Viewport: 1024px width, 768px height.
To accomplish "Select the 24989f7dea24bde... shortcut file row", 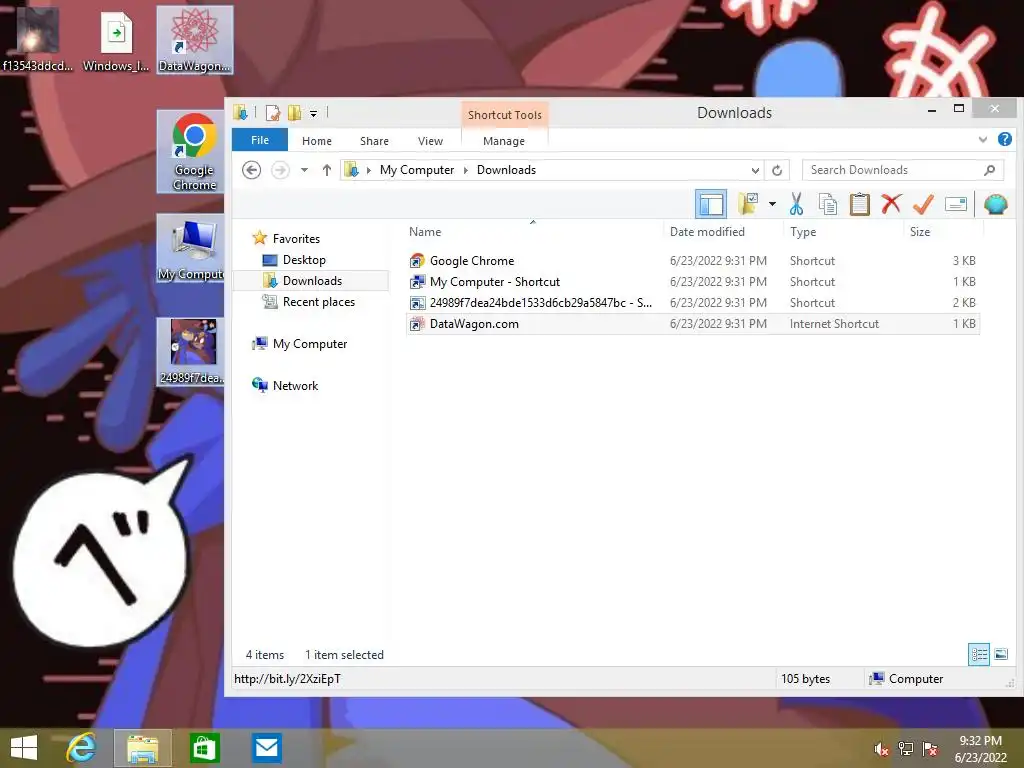I will point(692,302).
